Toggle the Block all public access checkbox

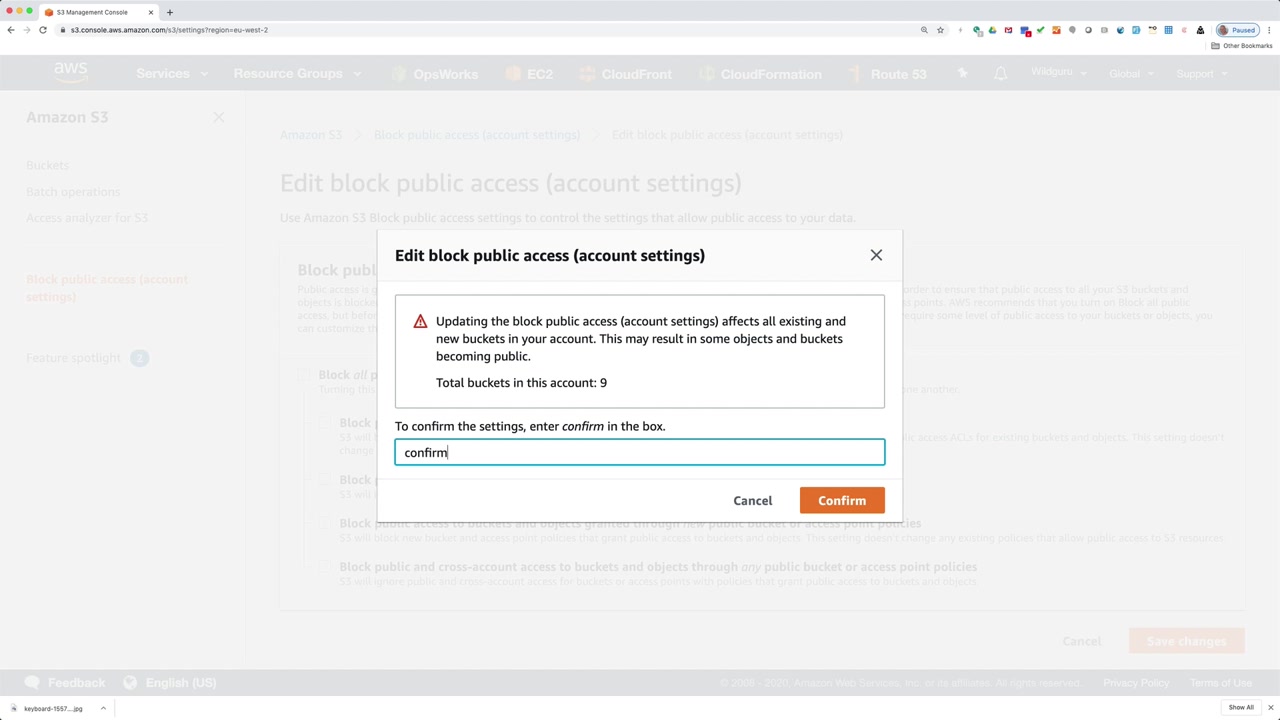(304, 375)
